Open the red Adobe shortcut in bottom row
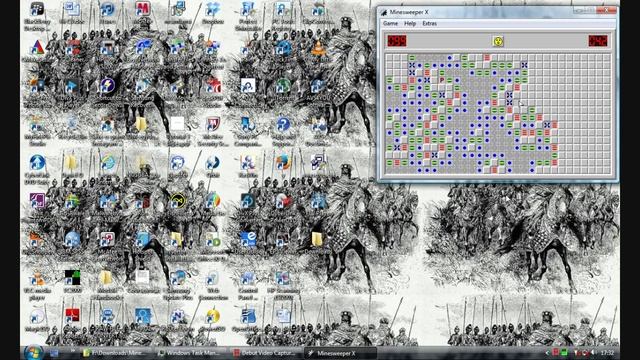640x360 pixels. [72, 316]
